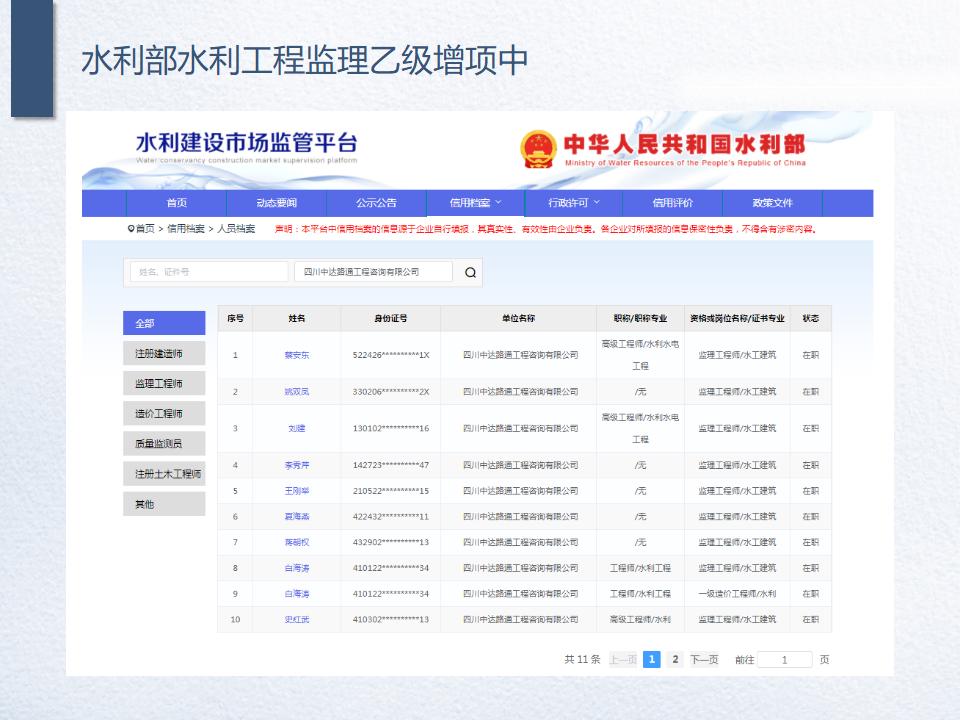960x720 pixels.
Task: Open the 公示公告 navigation tab
Action: click(x=377, y=203)
